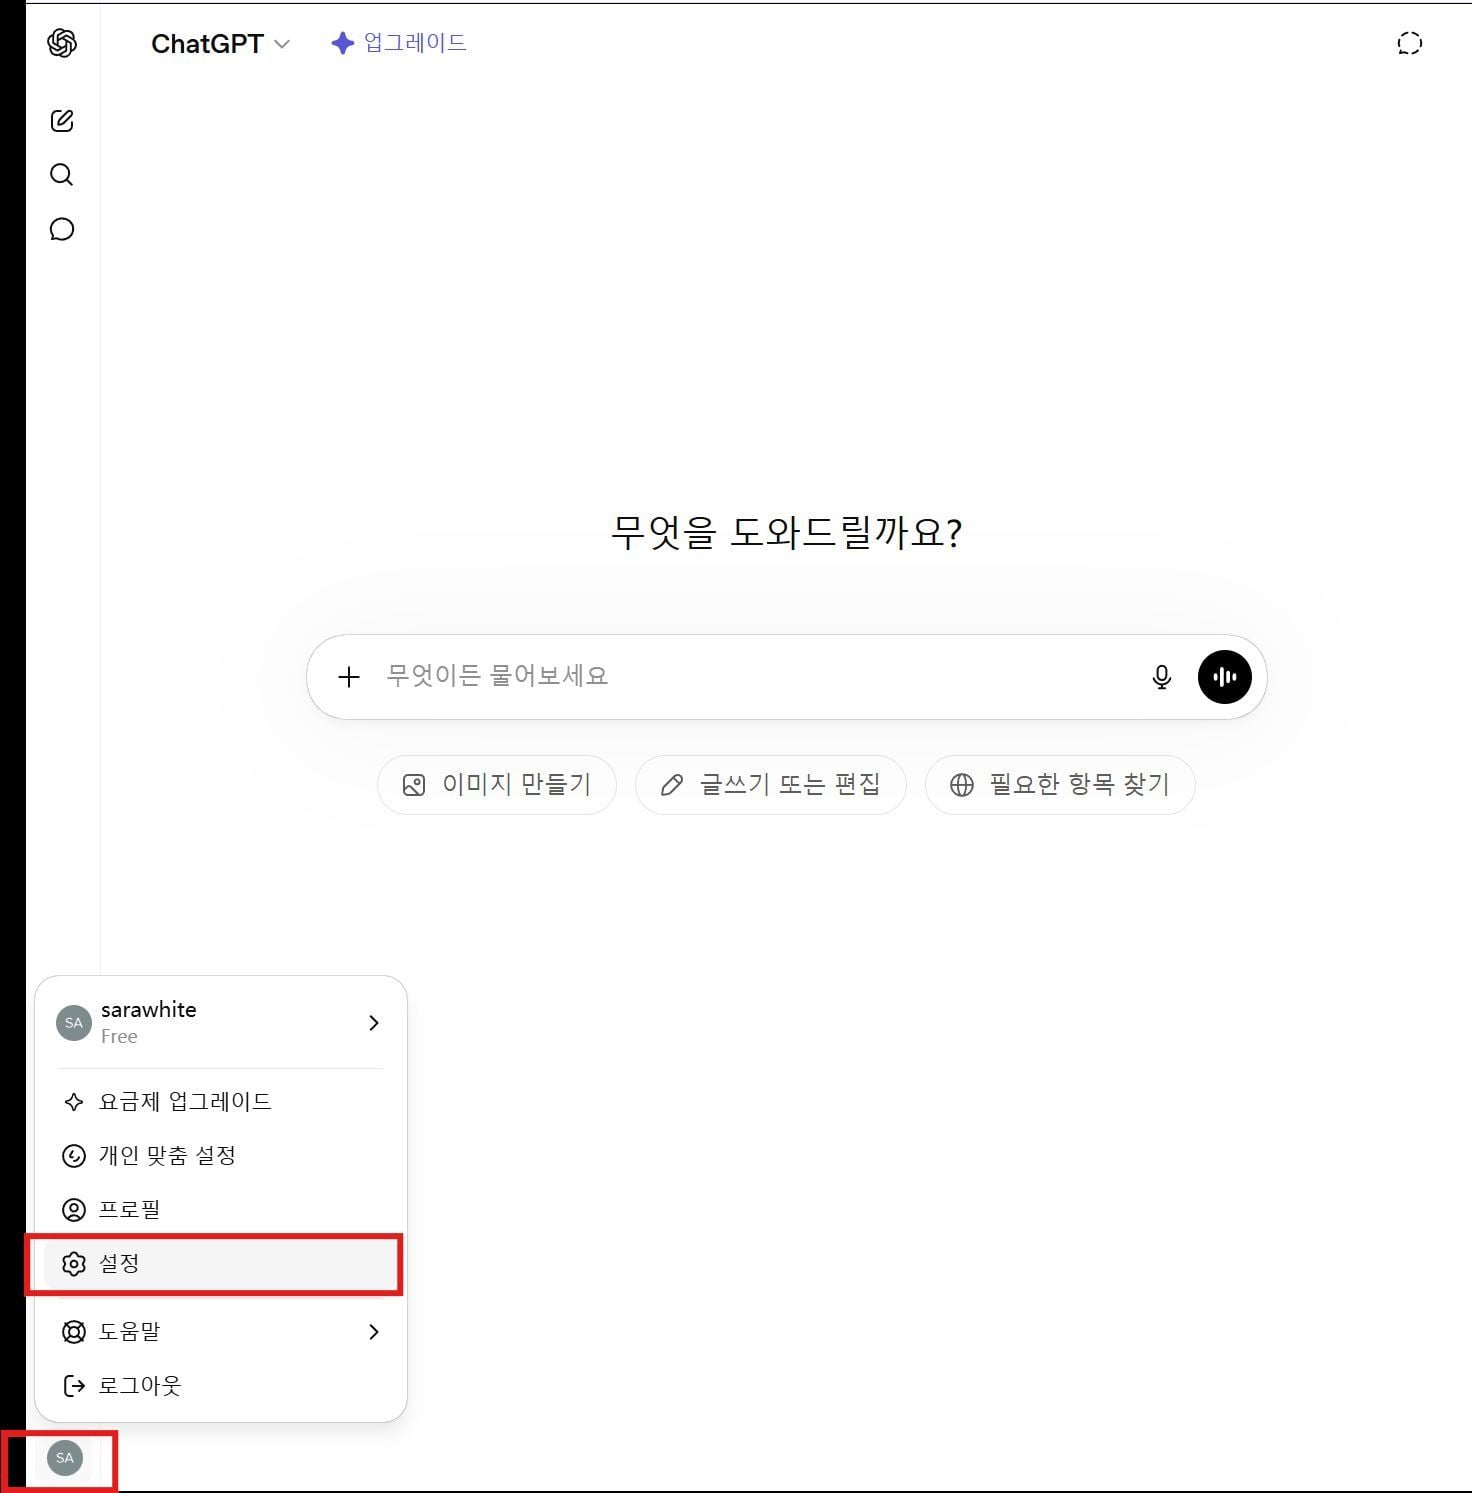Select 요금제 업그레이드 menu item
Viewport: 1472px width, 1493px height.
(x=220, y=1102)
